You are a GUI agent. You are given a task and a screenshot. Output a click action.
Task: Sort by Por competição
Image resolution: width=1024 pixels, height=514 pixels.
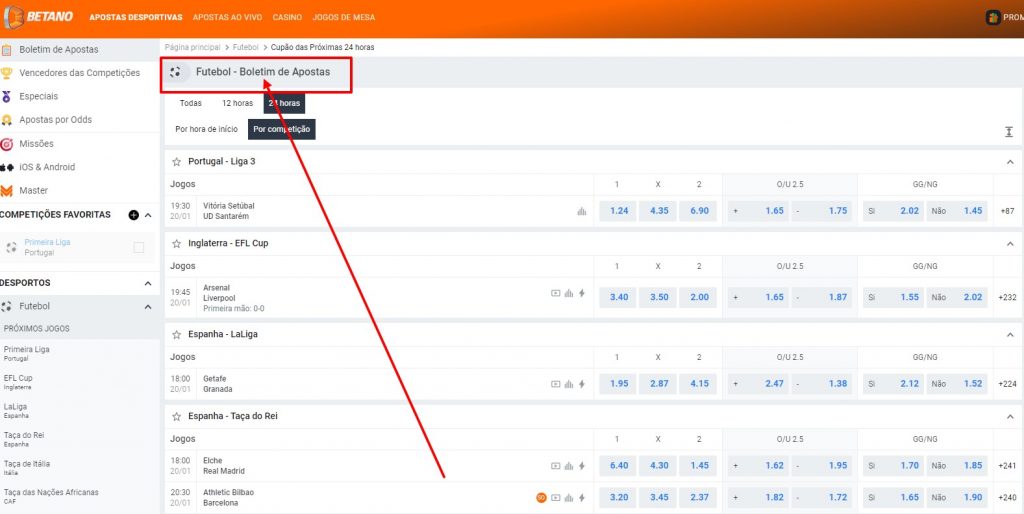click(x=281, y=129)
